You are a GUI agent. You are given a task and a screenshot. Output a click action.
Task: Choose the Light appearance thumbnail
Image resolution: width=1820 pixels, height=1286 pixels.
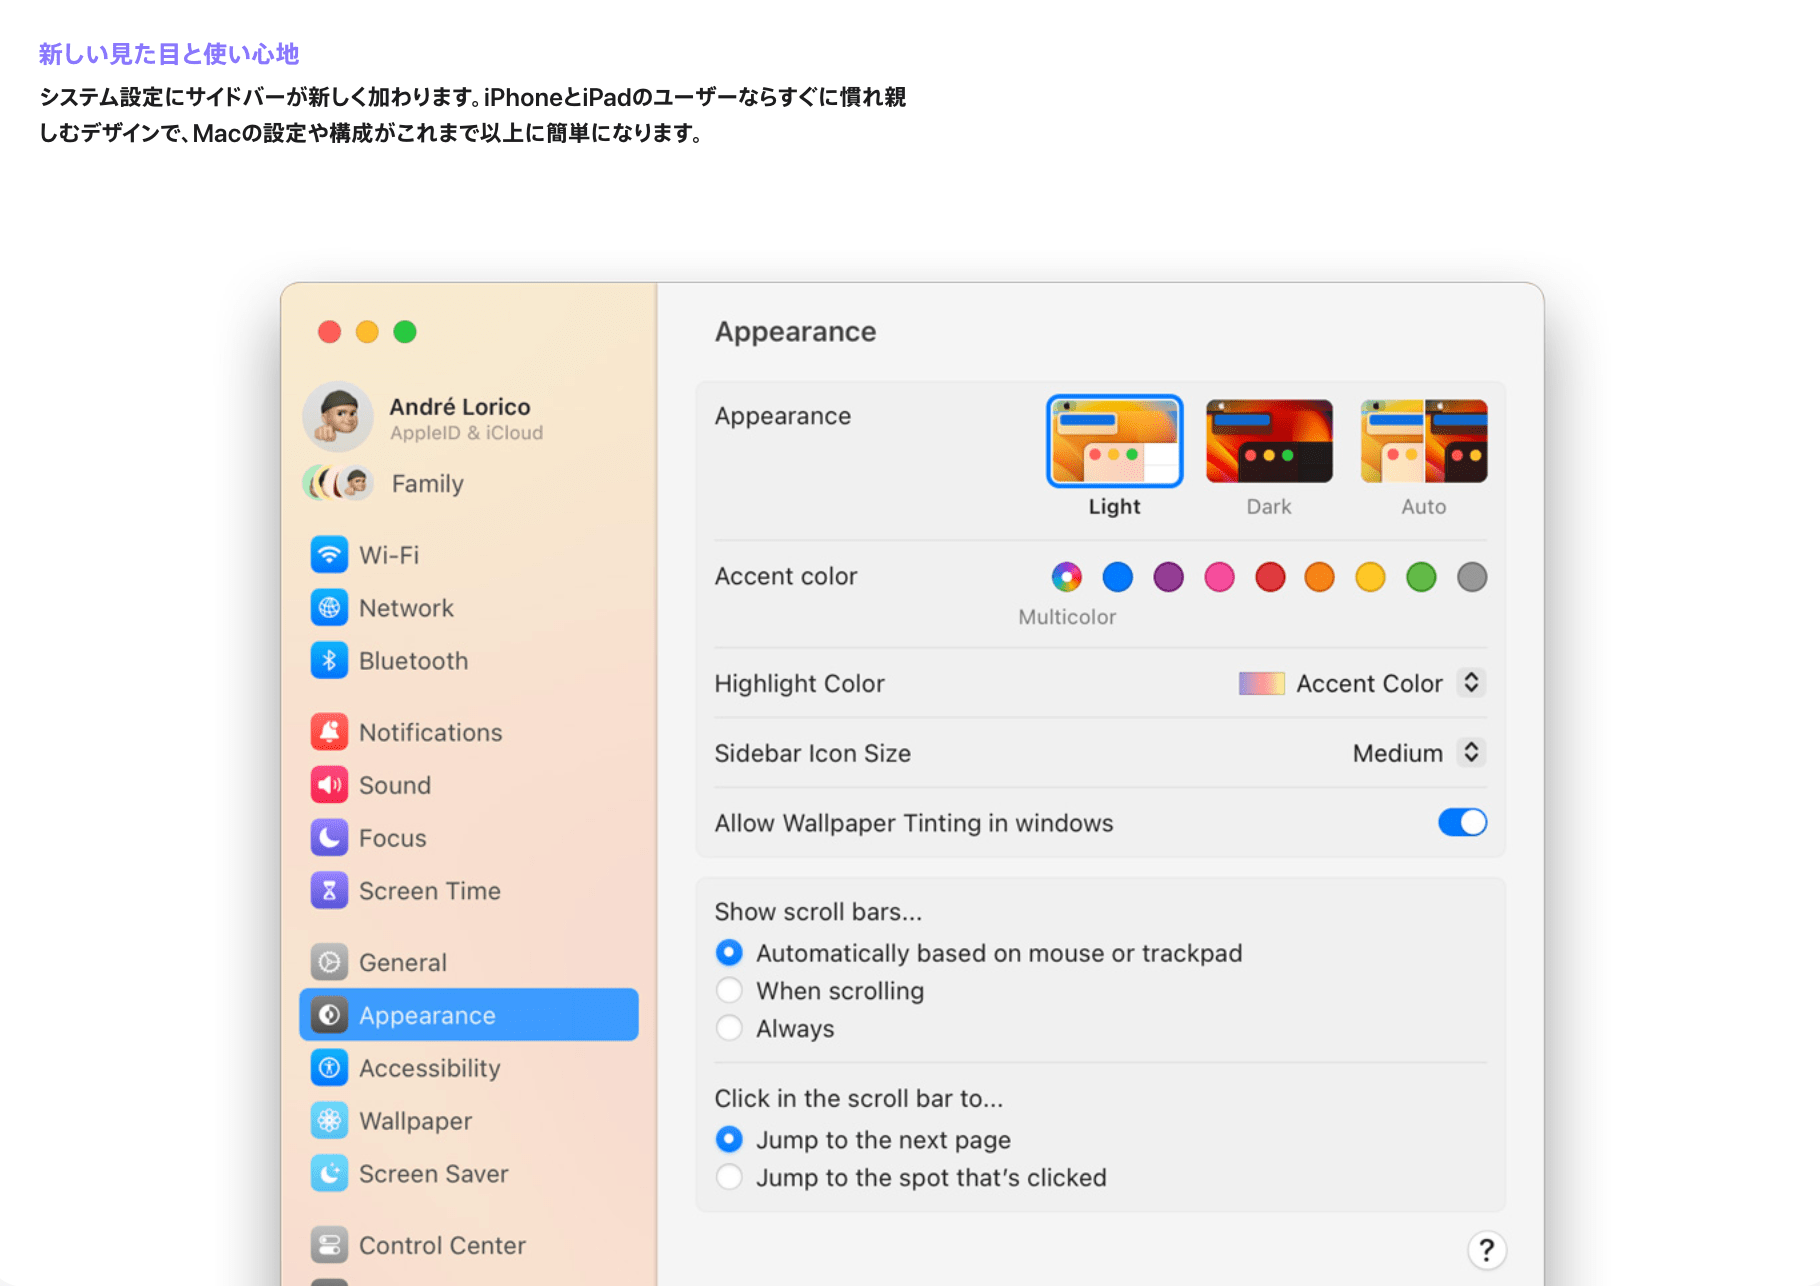point(1114,441)
